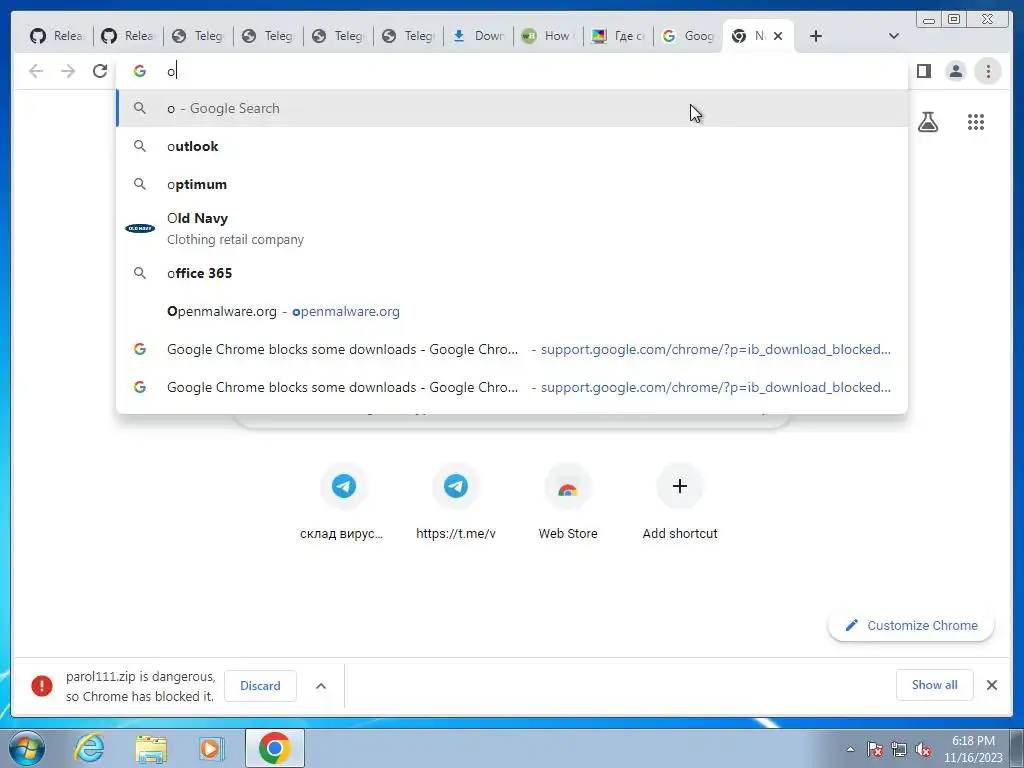Switch to the How tab
This screenshot has width=1024, height=768.
(x=549, y=36)
